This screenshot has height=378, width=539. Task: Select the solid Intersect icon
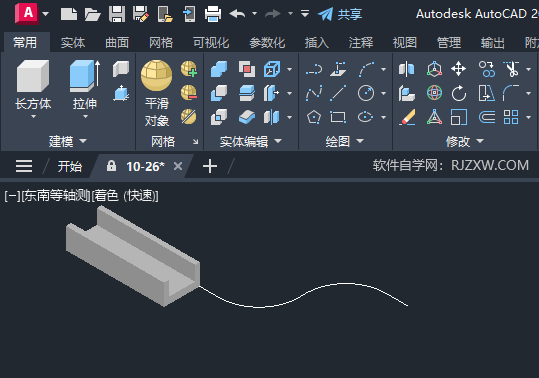(219, 117)
